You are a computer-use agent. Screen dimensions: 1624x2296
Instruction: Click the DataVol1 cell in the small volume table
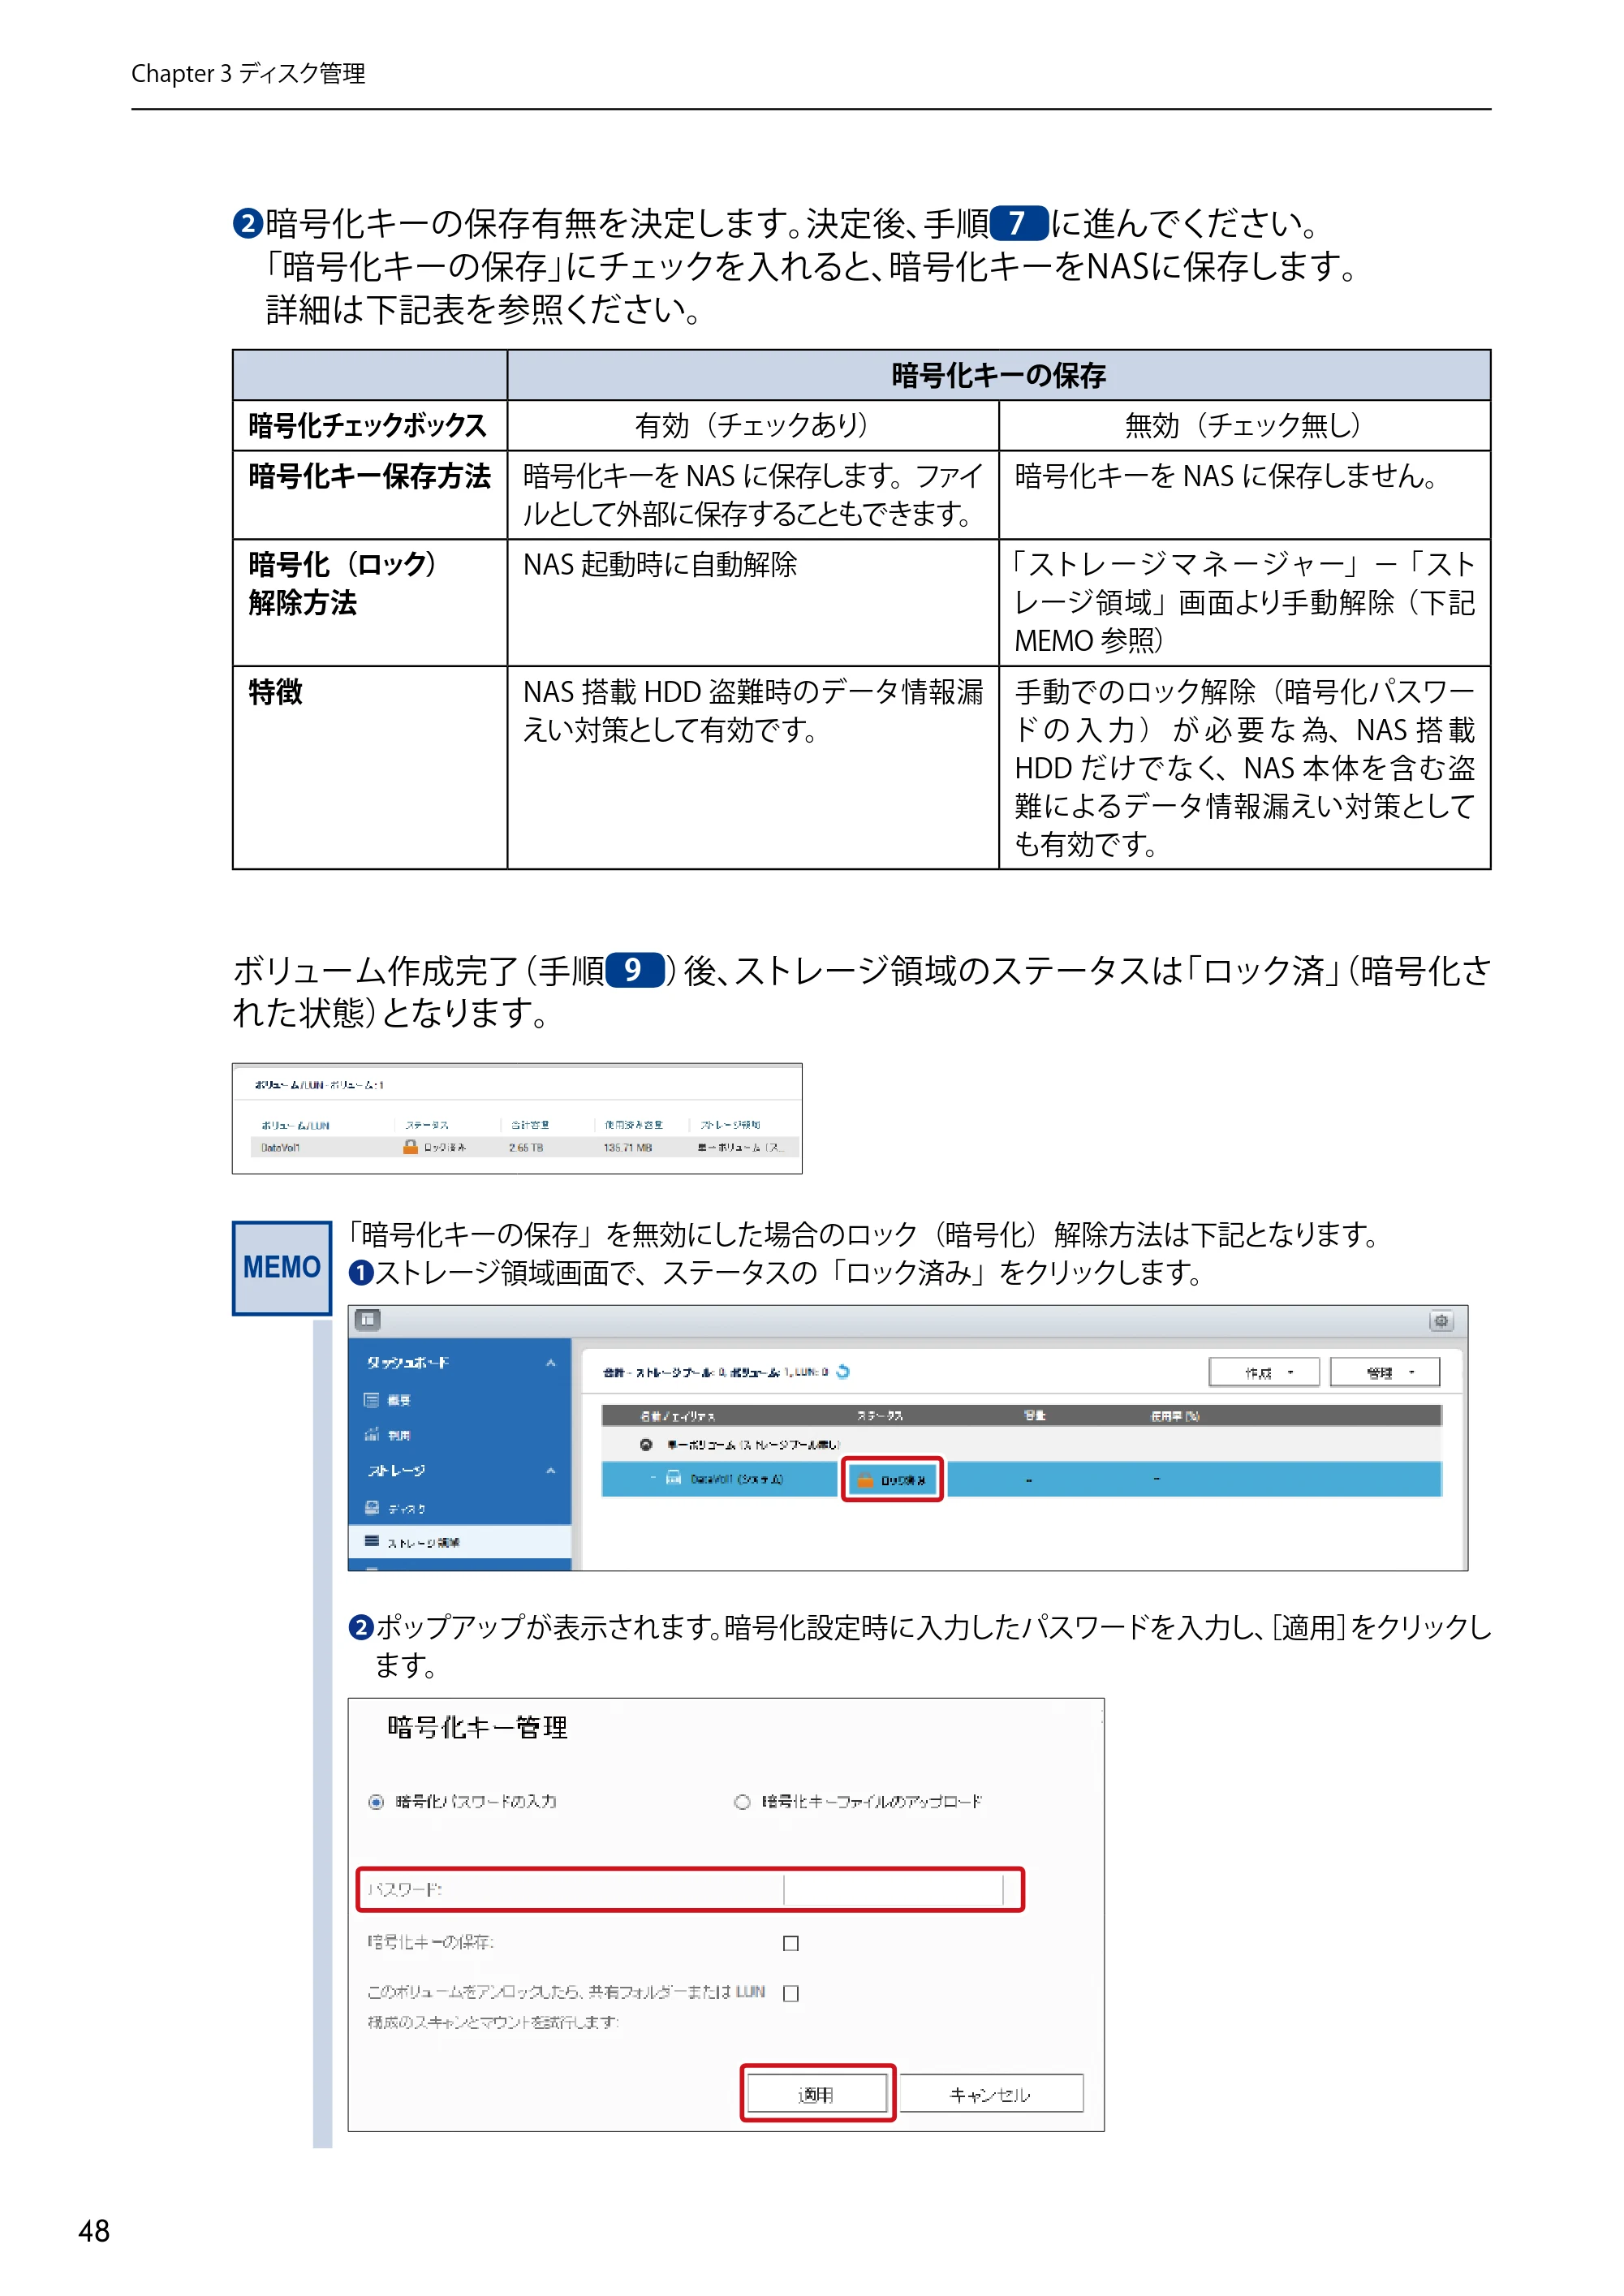tap(280, 1147)
